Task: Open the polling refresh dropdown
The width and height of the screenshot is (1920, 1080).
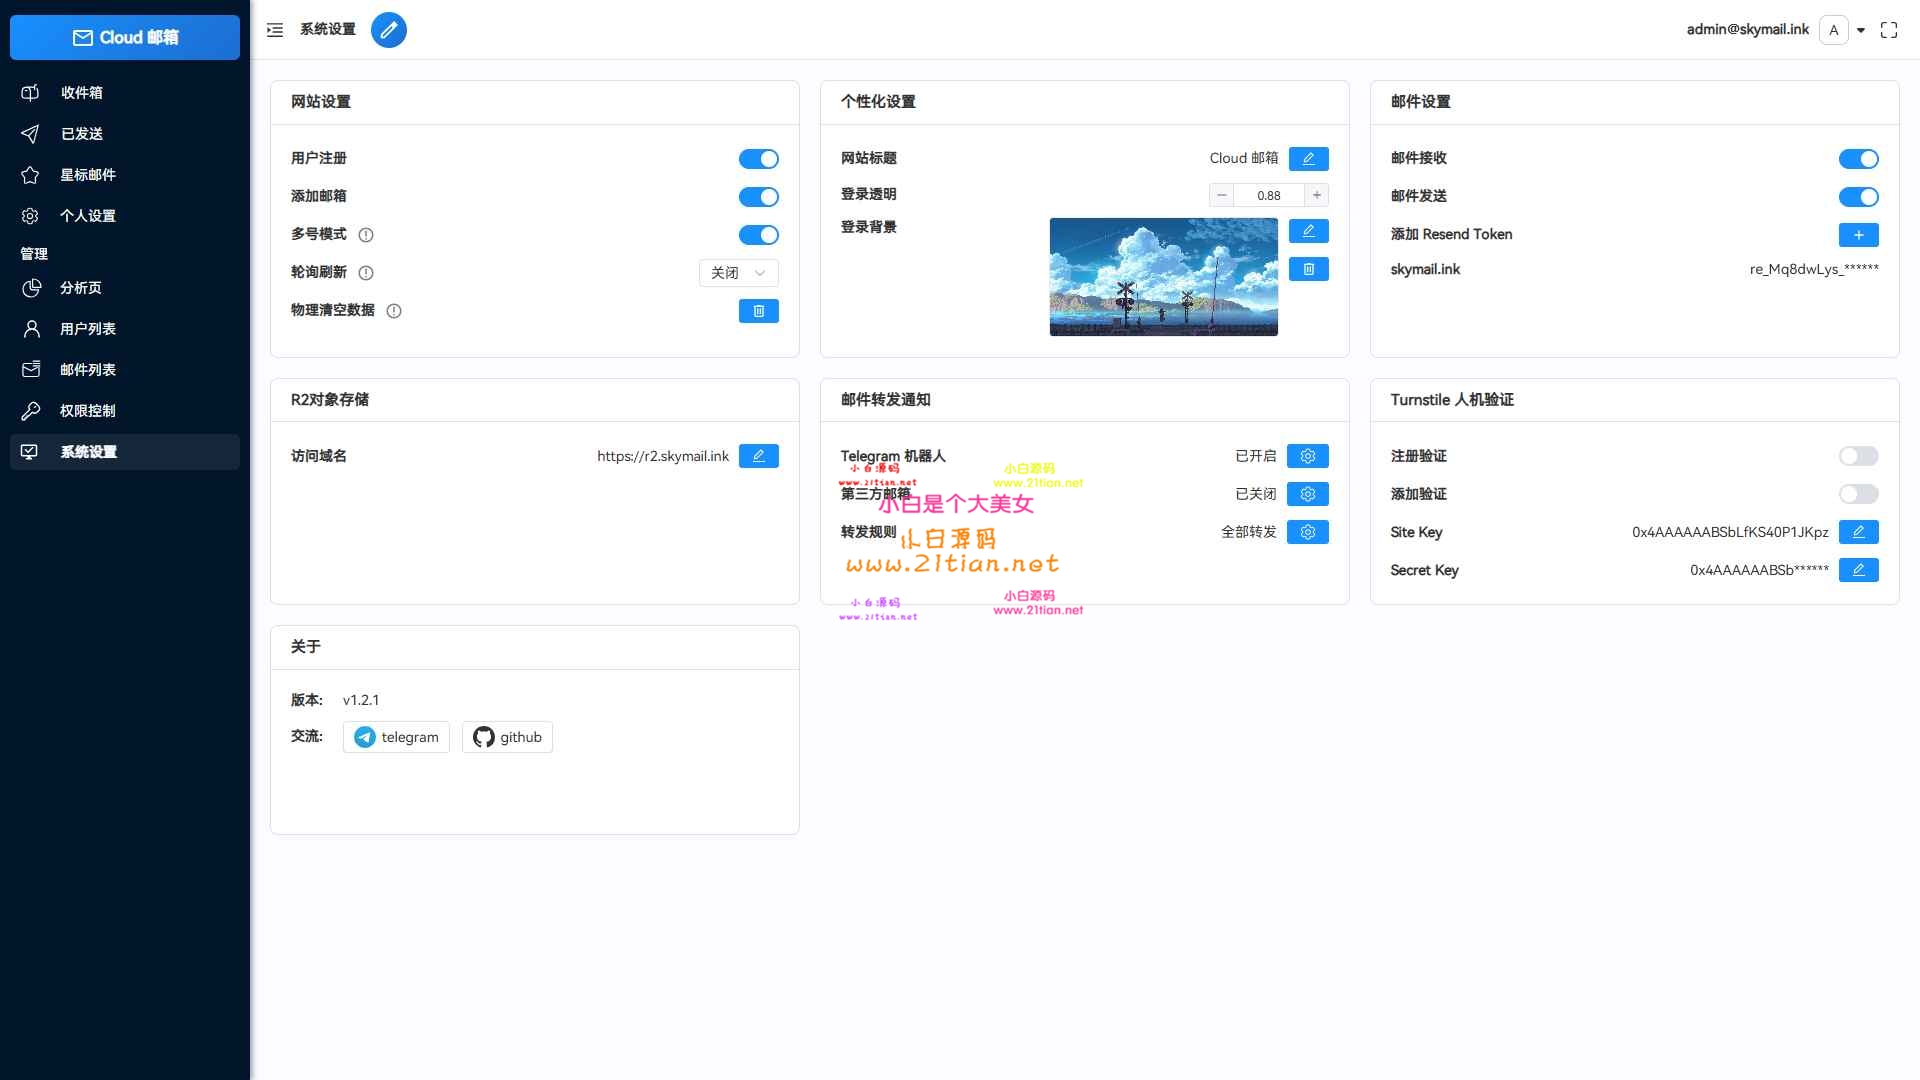Action: tap(738, 273)
